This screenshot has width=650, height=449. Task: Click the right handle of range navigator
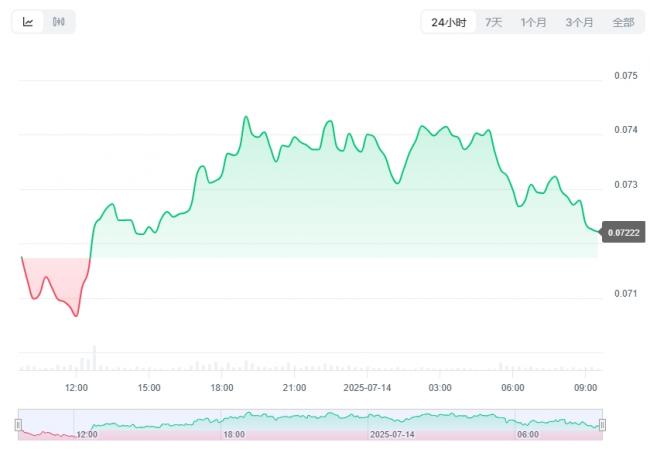tap(602, 425)
